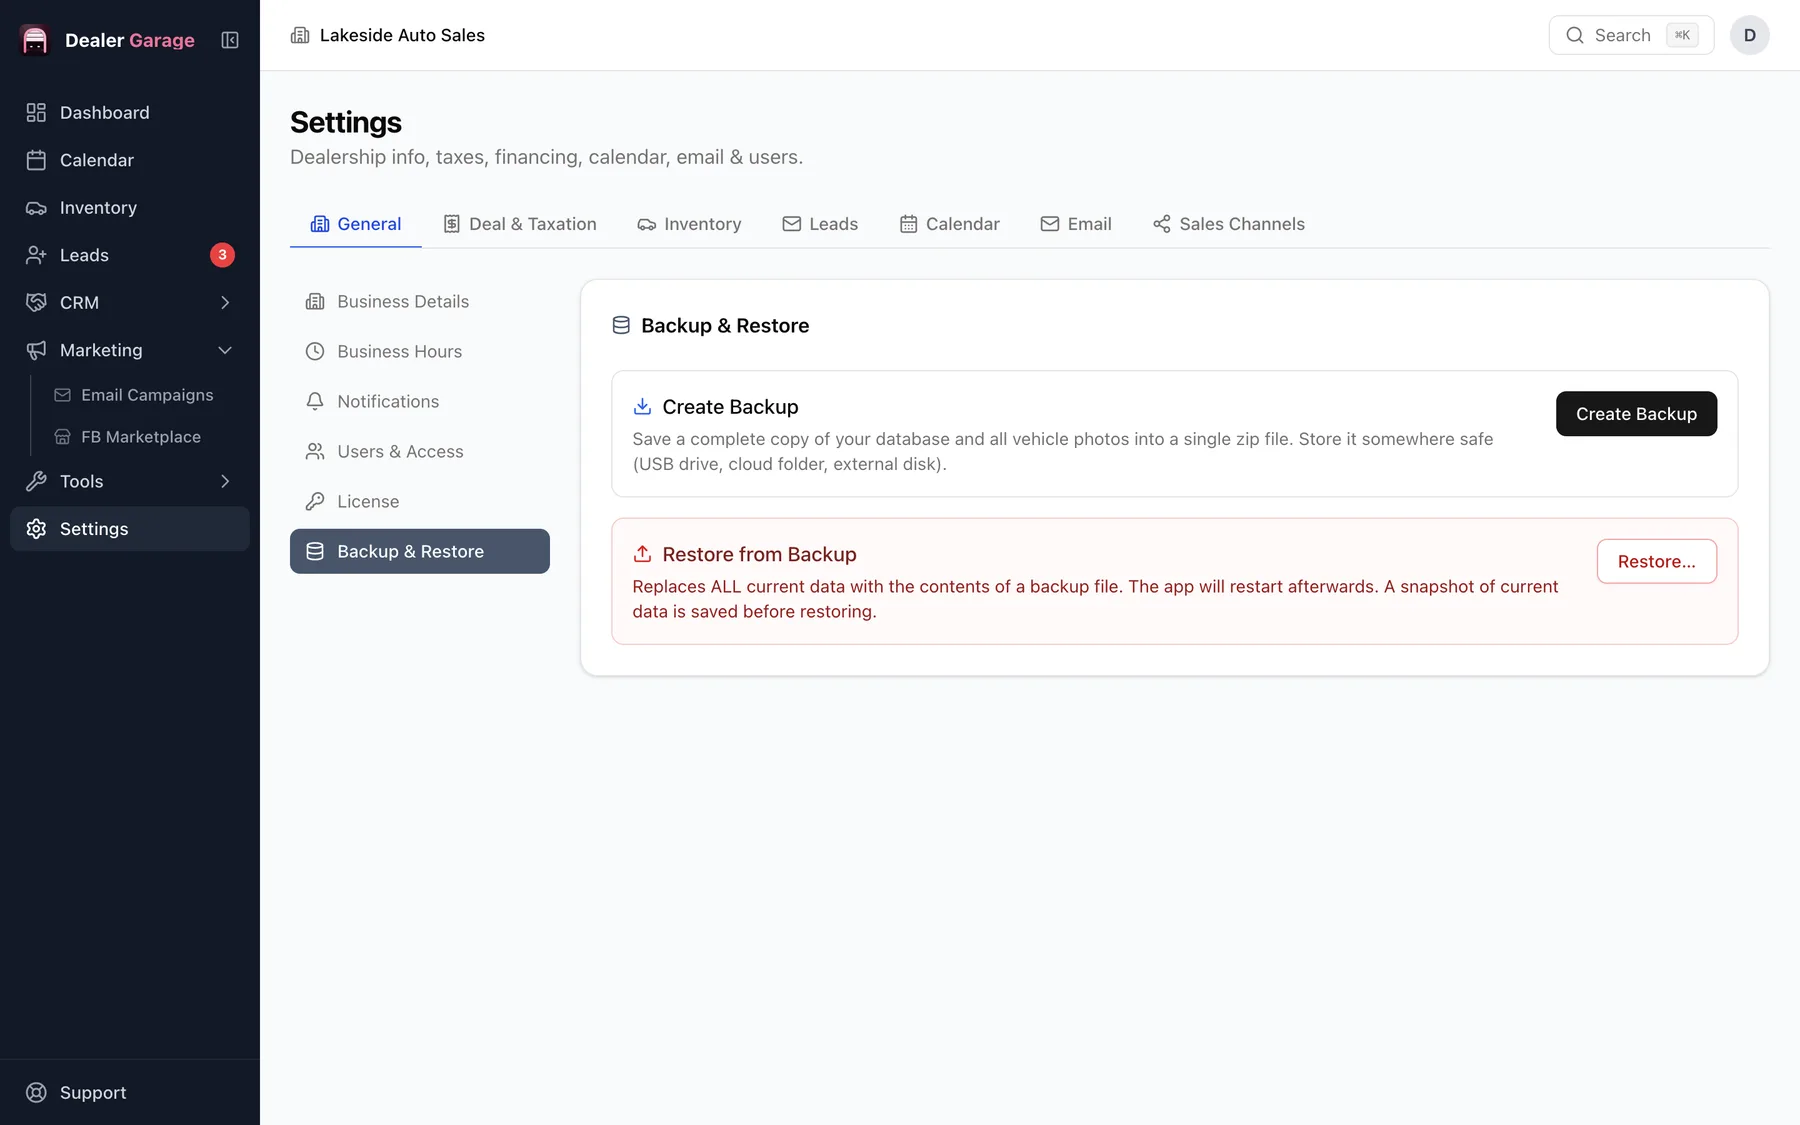Open Inventory in the sidebar
This screenshot has width=1800, height=1125.
pyautogui.click(x=130, y=208)
